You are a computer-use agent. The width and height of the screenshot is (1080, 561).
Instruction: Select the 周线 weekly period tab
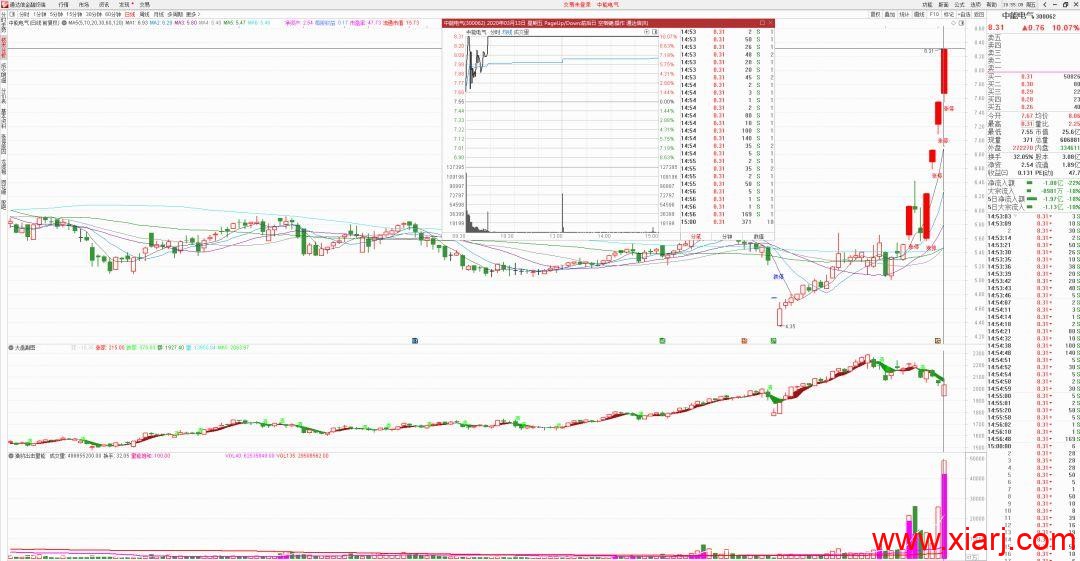click(x=145, y=14)
